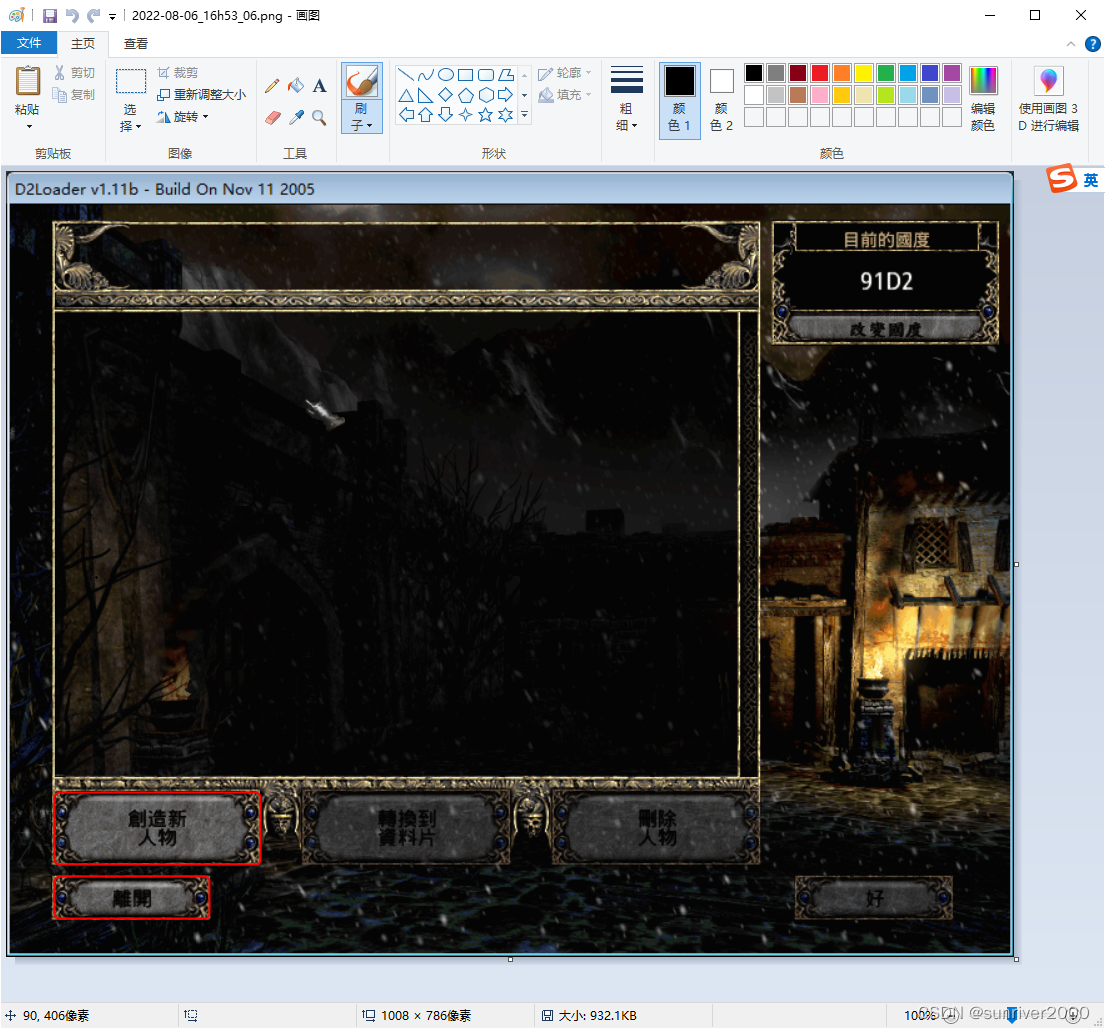
Task: Activate the Text tool (letter A)
Action: point(319,86)
